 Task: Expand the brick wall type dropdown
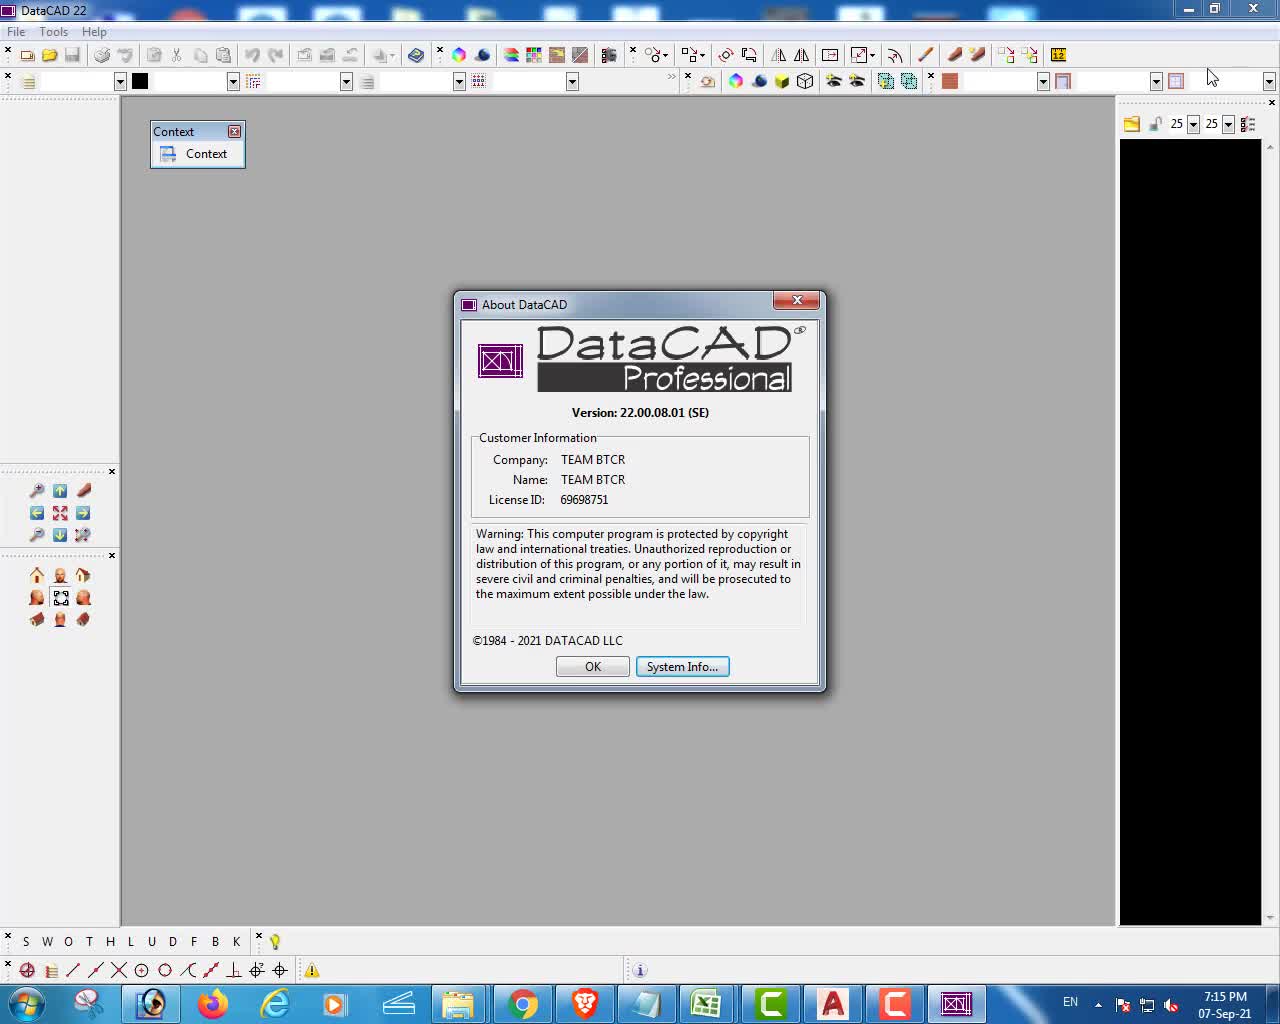coord(1043,82)
